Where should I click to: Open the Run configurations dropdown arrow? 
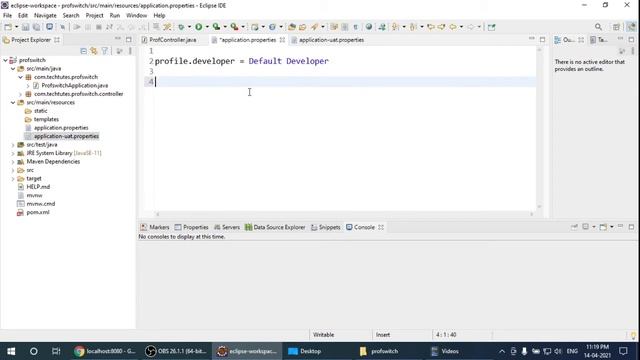tap(207, 27)
